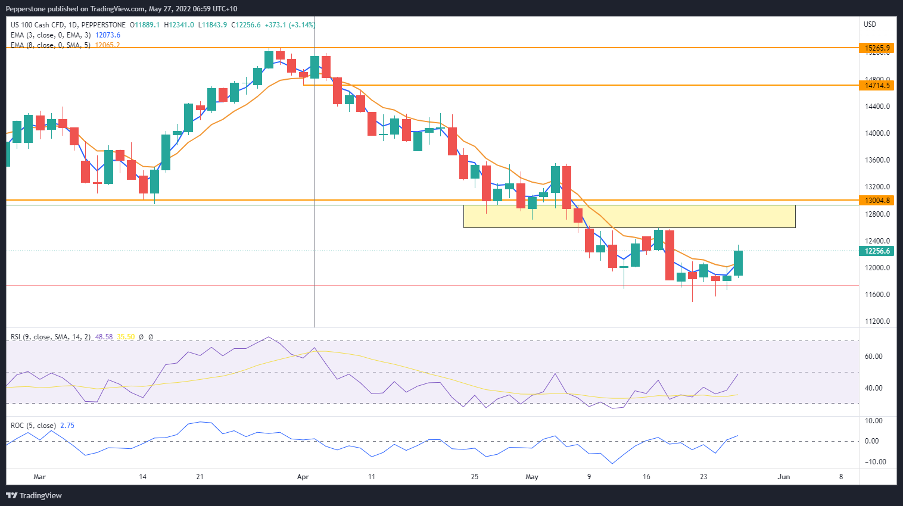Image resolution: width=904 pixels, height=506 pixels.
Task: Click the 14714.5 orange price level tag
Action: click(876, 85)
